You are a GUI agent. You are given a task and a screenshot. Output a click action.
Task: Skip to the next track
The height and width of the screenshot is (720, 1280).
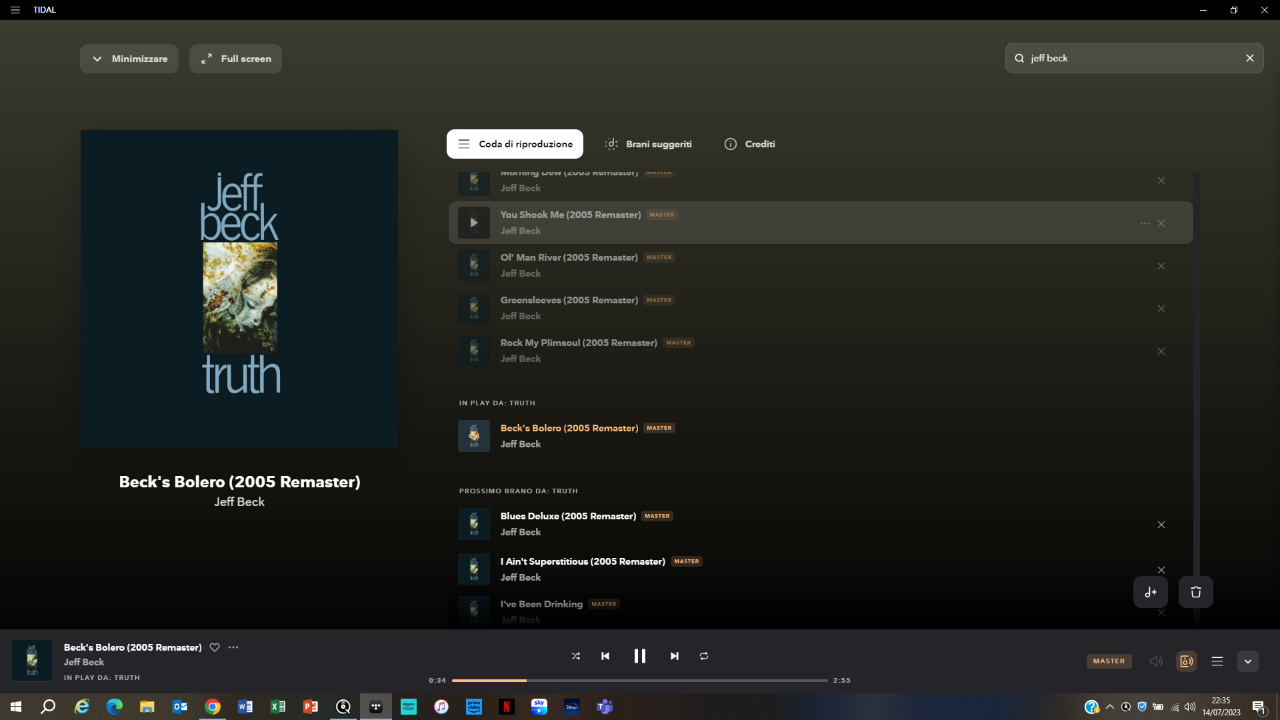tap(674, 656)
